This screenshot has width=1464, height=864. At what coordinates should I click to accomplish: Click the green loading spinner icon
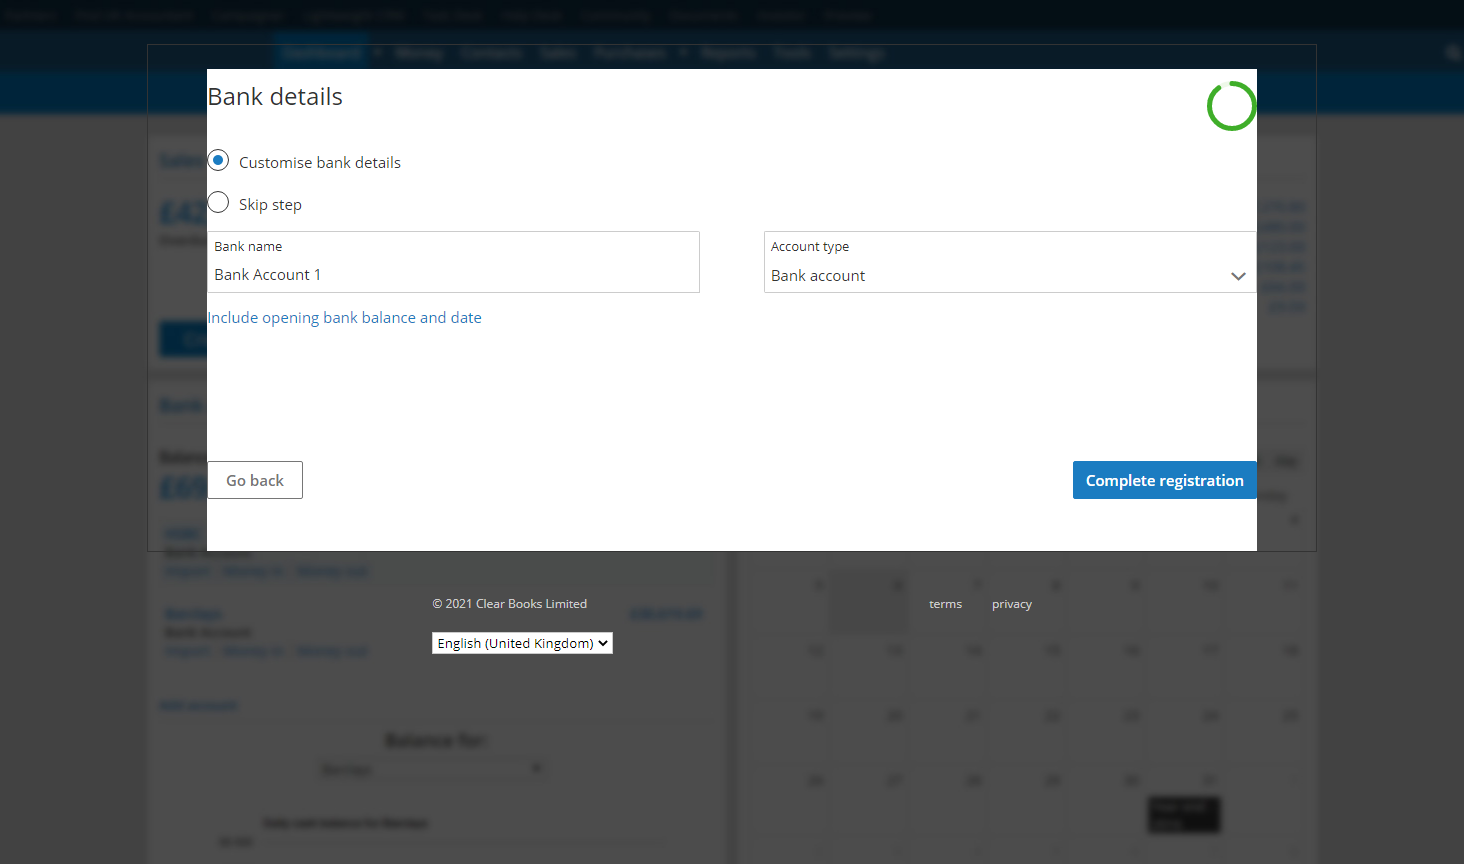click(x=1231, y=106)
